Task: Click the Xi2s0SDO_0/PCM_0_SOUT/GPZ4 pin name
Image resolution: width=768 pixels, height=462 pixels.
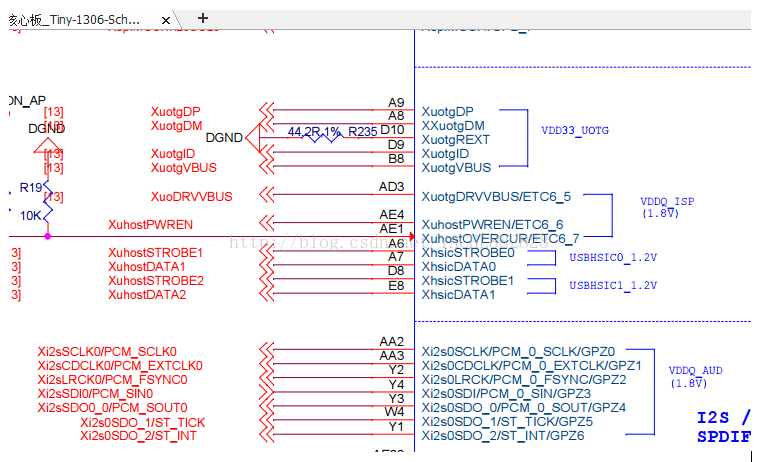Action: 524,408
